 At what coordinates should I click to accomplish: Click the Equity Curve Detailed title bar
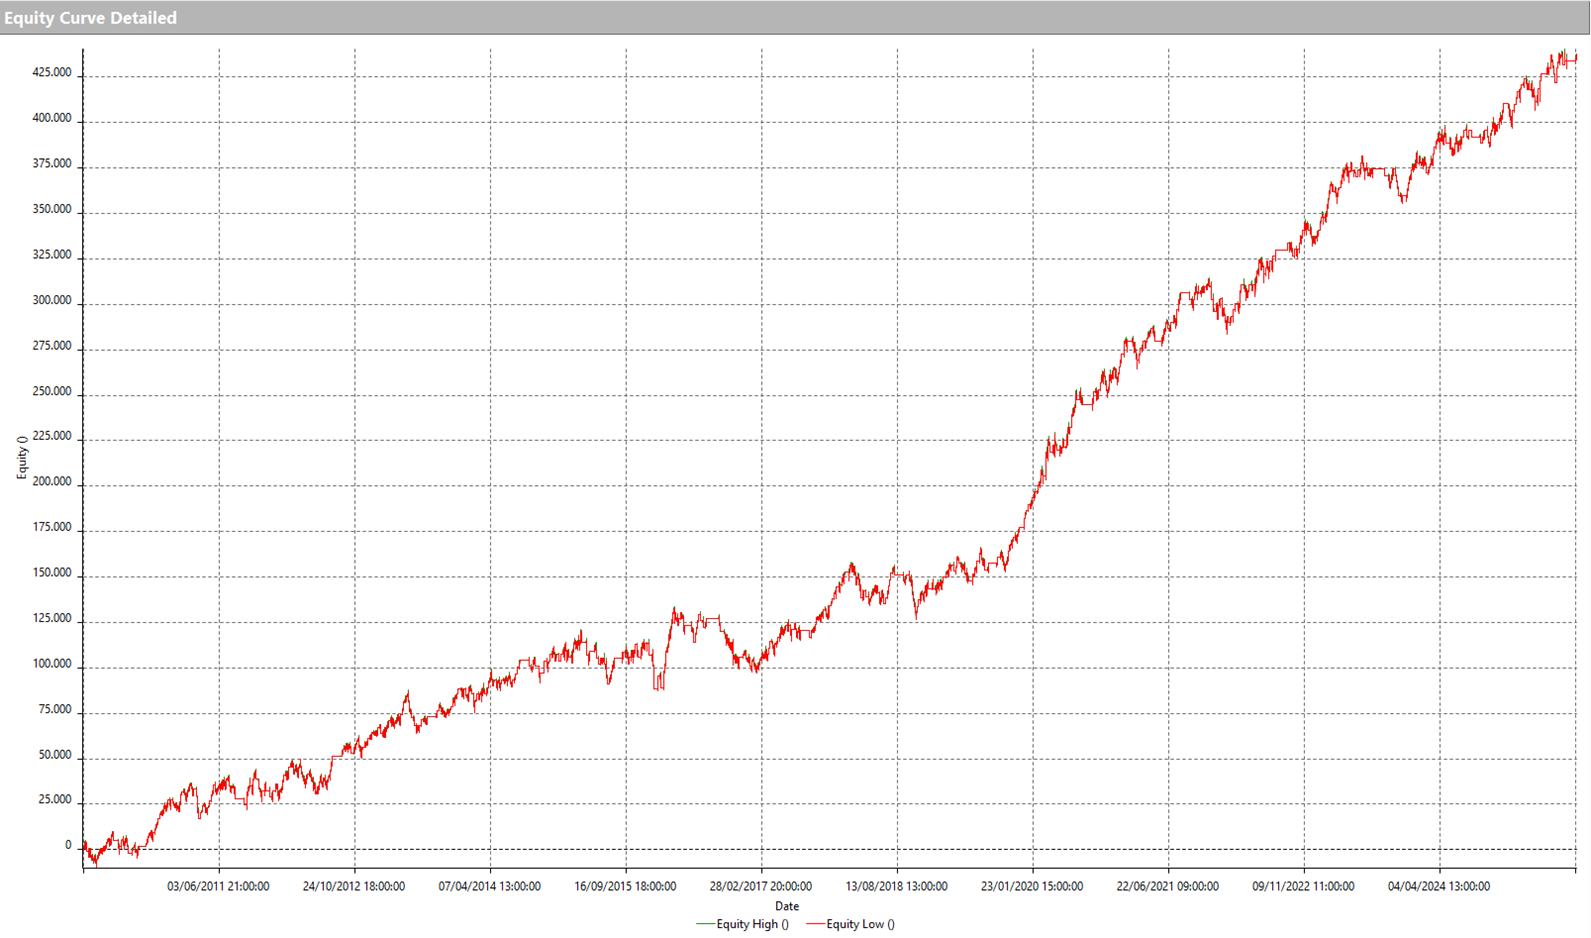pyautogui.click(x=90, y=18)
